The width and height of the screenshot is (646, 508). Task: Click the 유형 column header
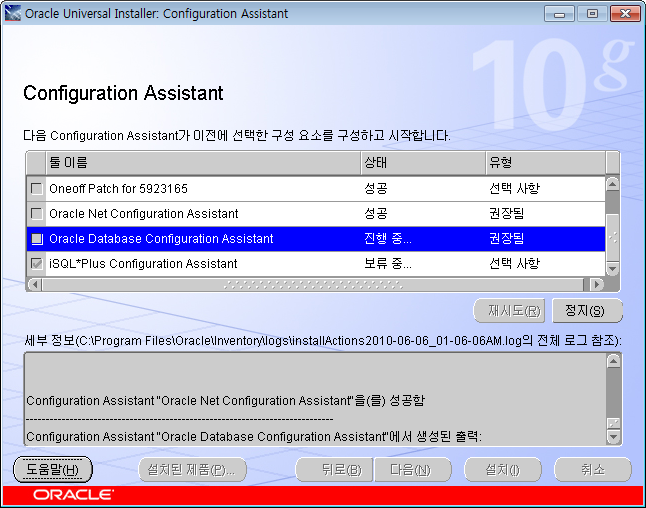tap(545, 163)
